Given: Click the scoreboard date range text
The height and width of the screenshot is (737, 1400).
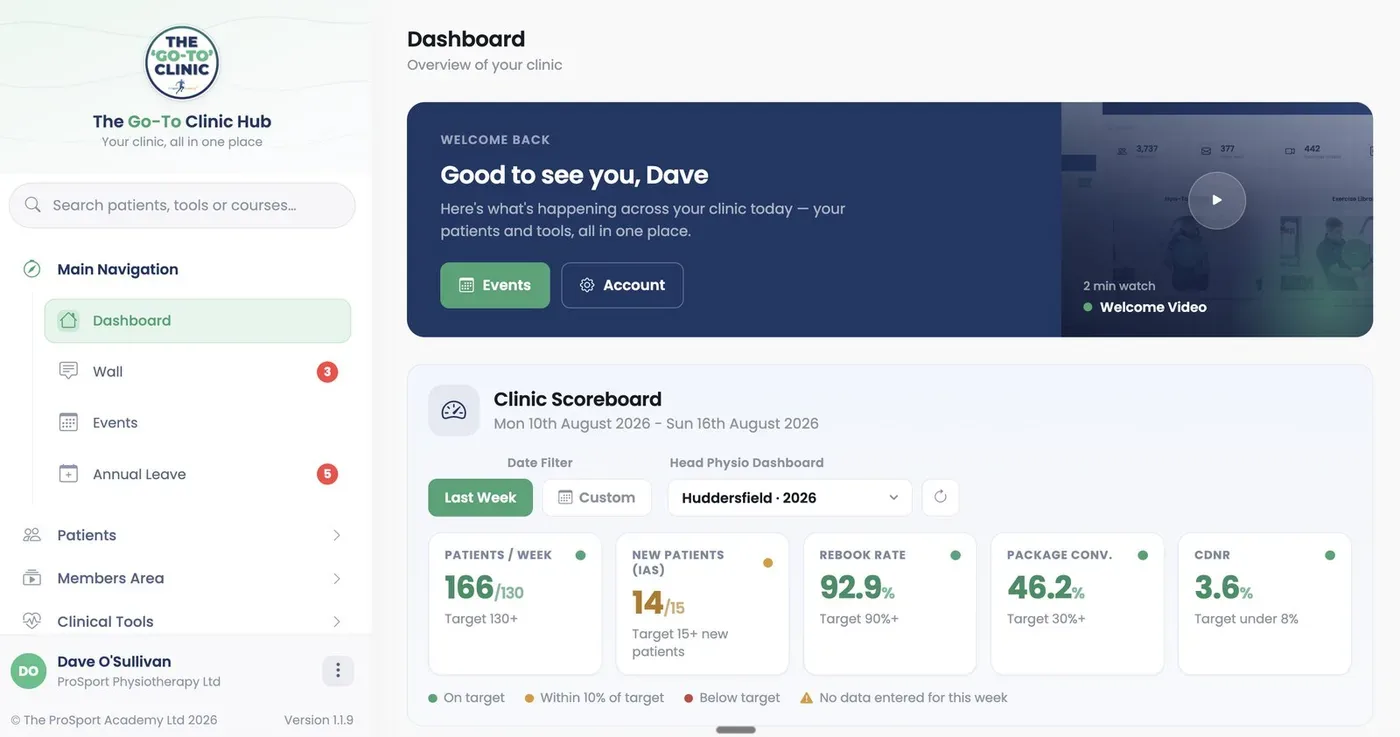Looking at the screenshot, I should pyautogui.click(x=656, y=423).
